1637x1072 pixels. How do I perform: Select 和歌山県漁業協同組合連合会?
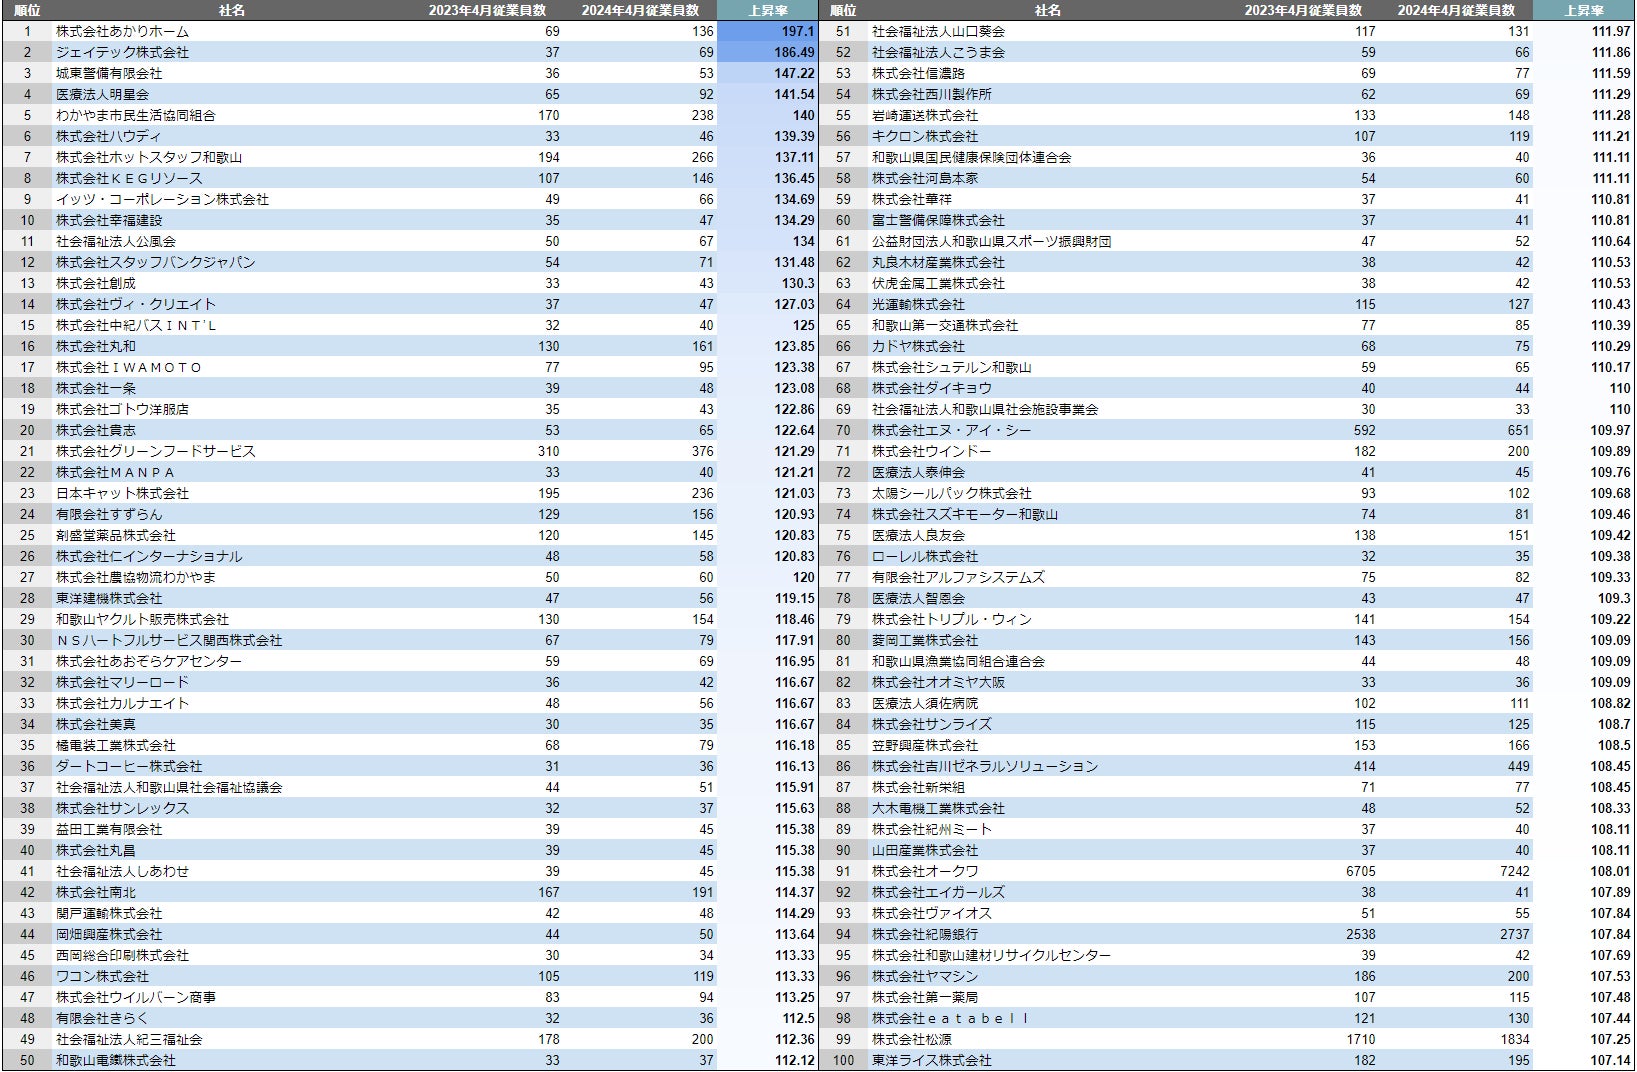958,661
